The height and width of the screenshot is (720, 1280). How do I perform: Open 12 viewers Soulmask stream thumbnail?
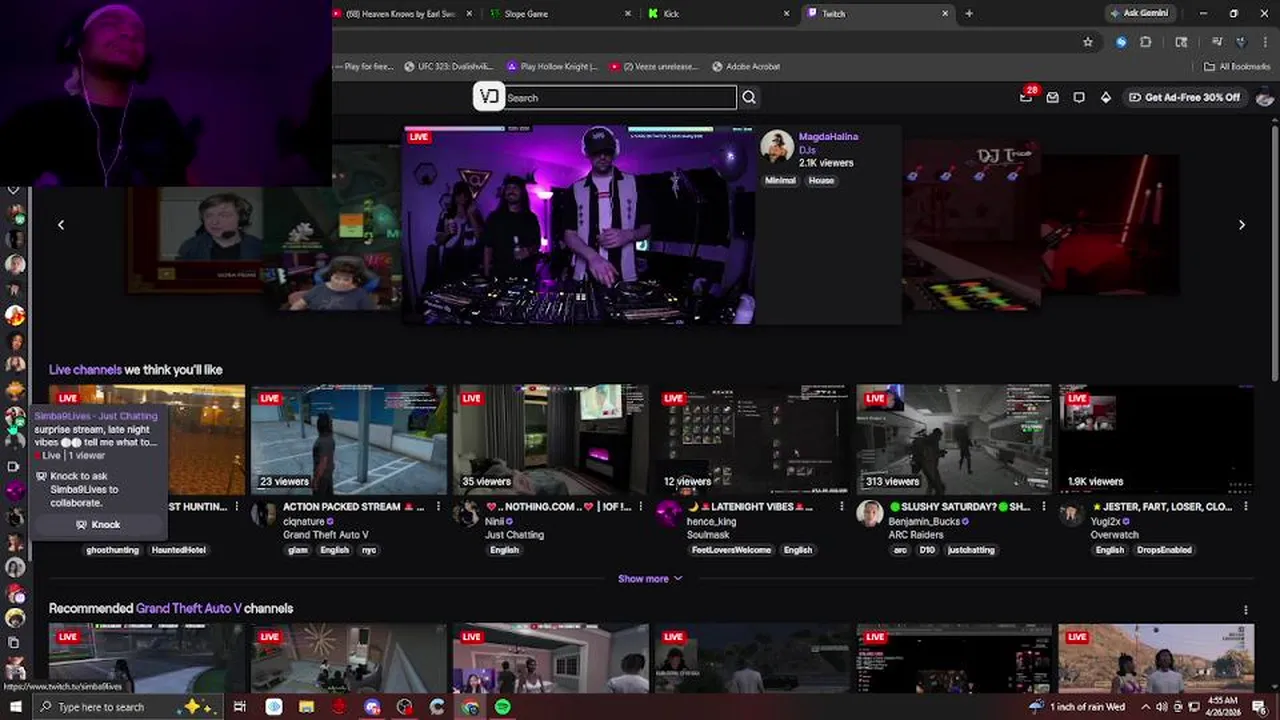click(x=752, y=440)
